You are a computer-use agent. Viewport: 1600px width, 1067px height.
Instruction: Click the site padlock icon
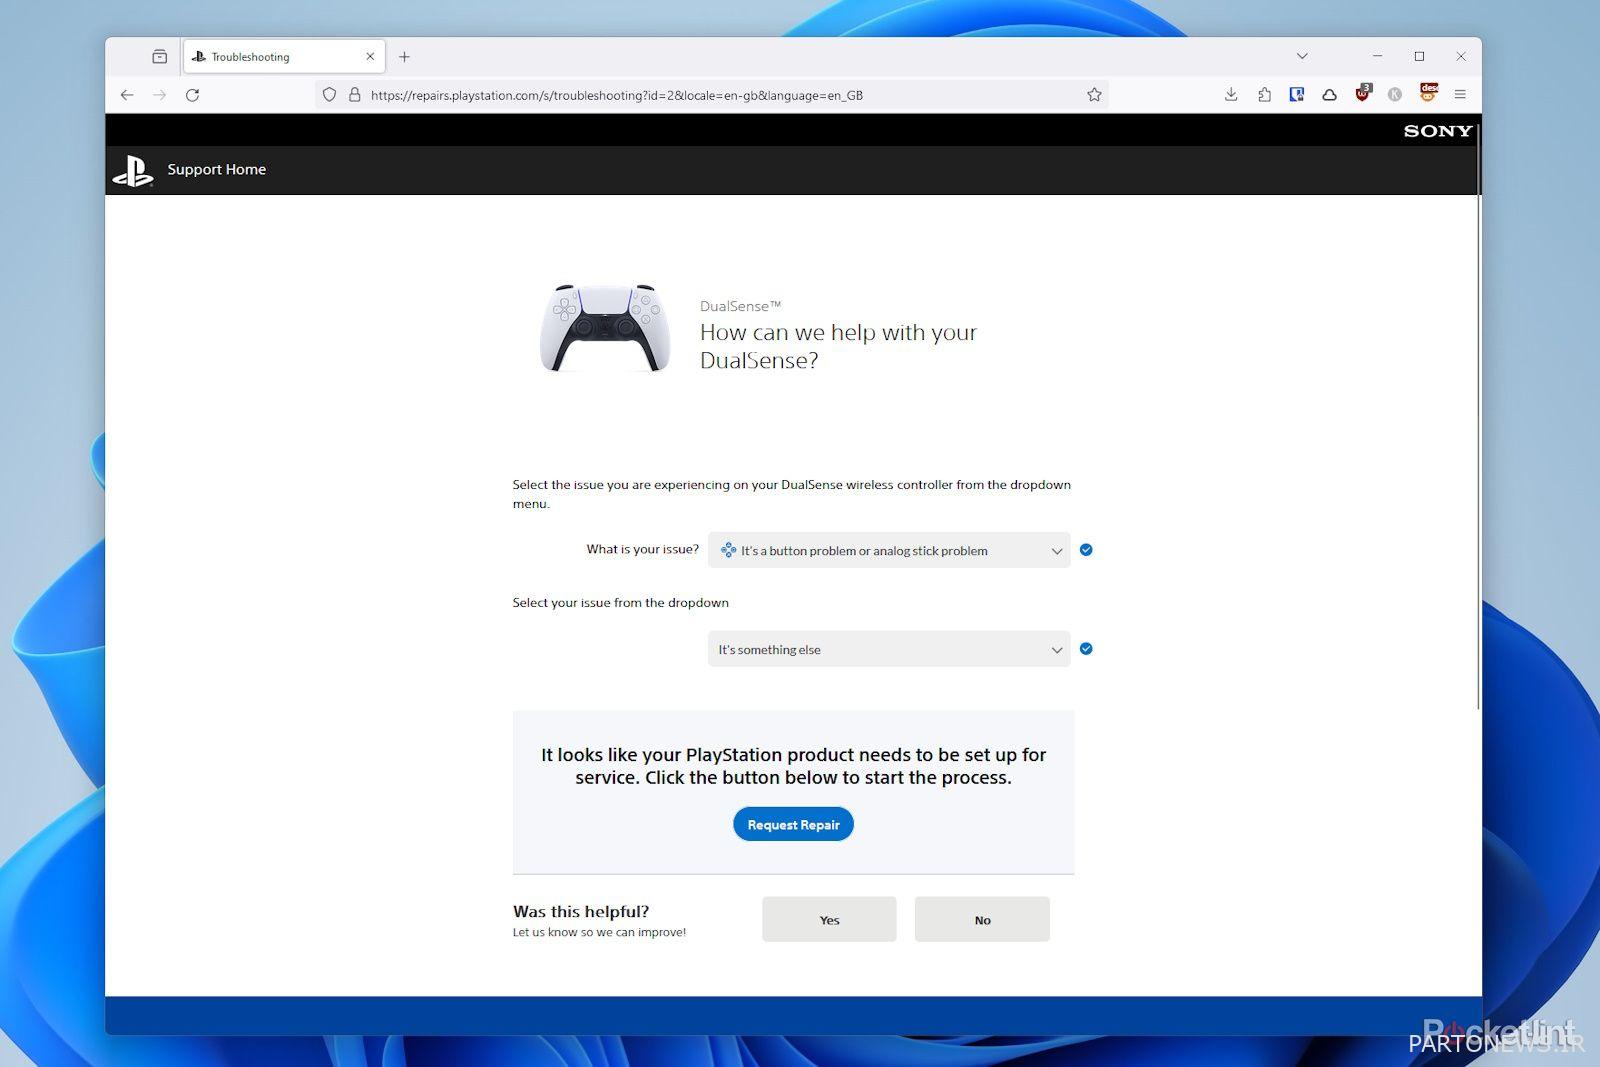pyautogui.click(x=354, y=95)
